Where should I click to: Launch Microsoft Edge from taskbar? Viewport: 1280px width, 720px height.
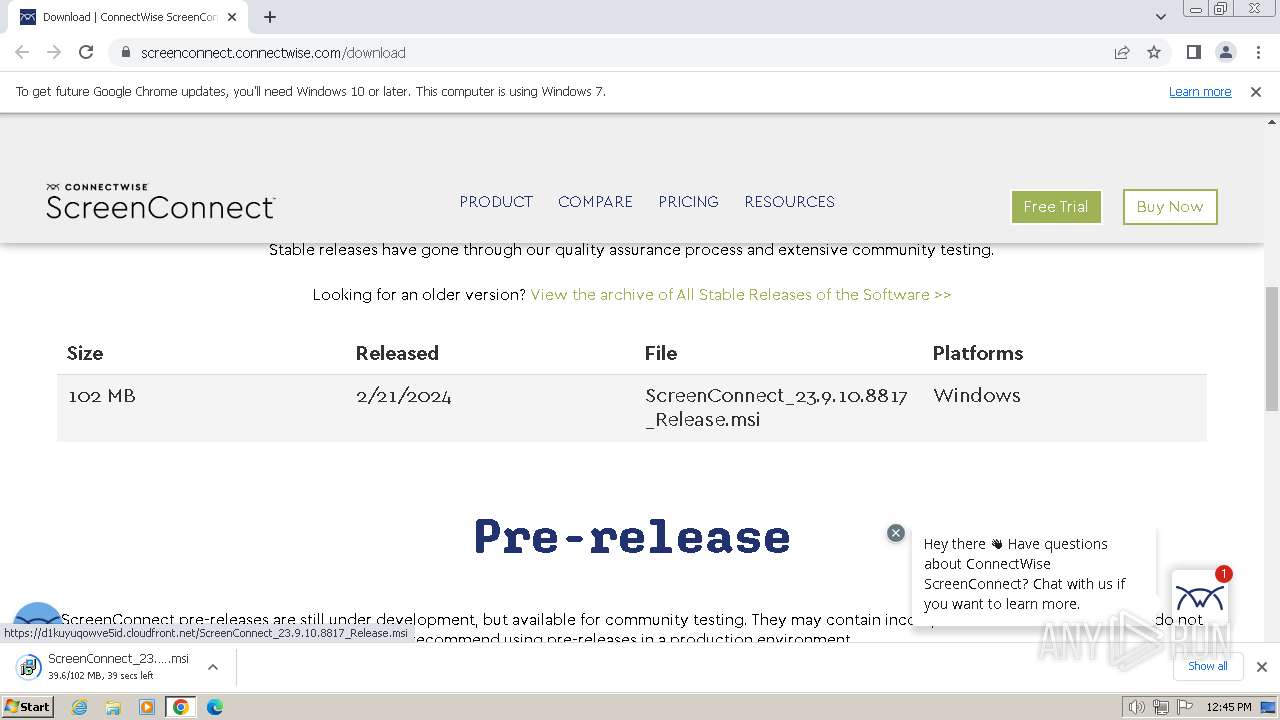point(215,707)
